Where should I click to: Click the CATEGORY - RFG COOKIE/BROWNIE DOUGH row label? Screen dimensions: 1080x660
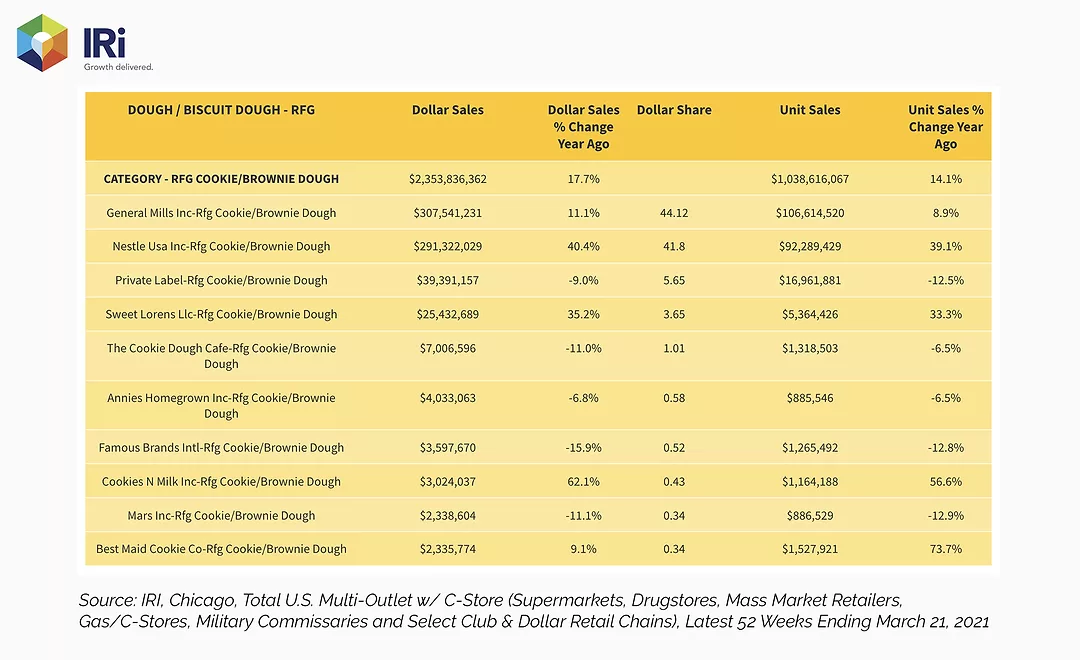pyautogui.click(x=221, y=178)
